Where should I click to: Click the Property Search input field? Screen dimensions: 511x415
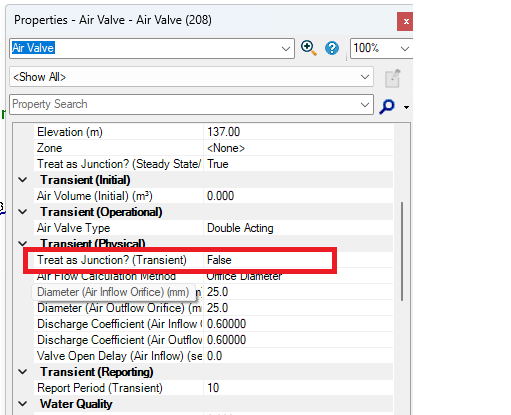pos(184,104)
